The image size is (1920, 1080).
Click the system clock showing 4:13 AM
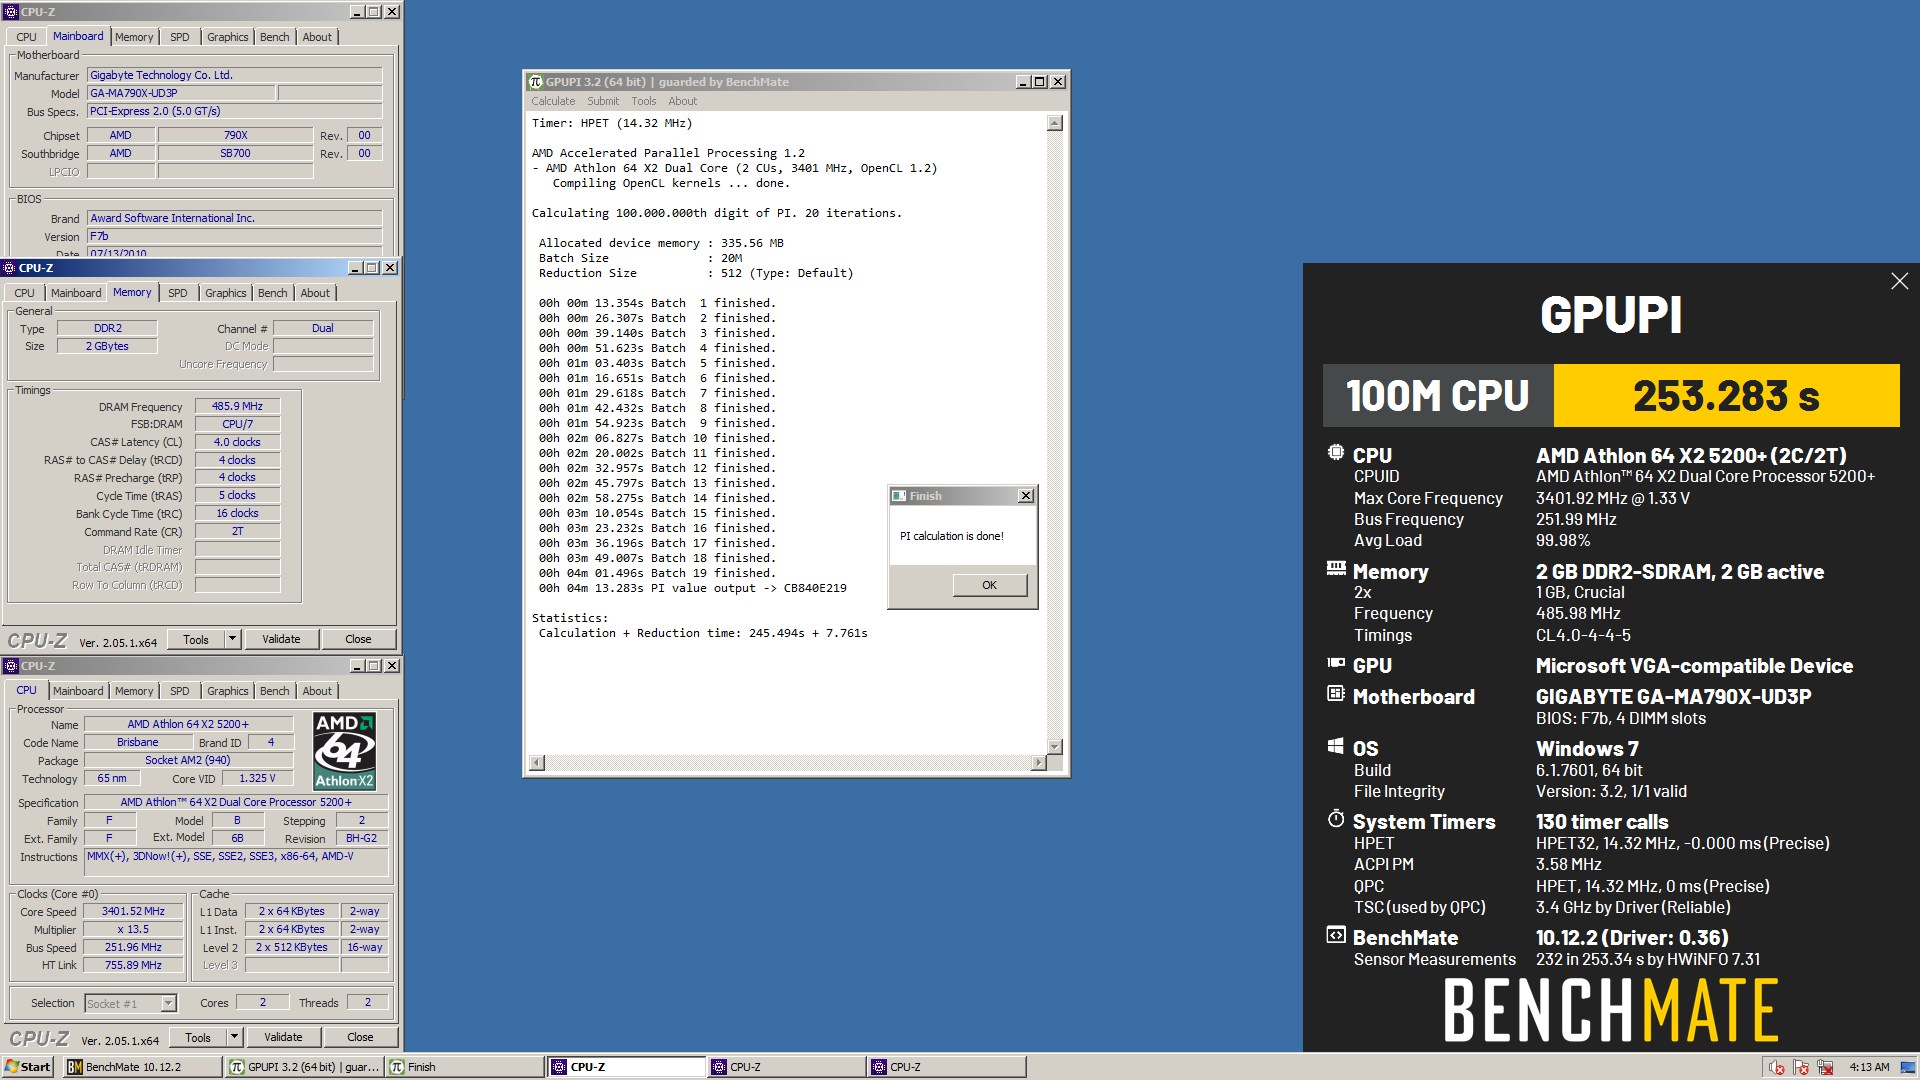coord(1869,1067)
